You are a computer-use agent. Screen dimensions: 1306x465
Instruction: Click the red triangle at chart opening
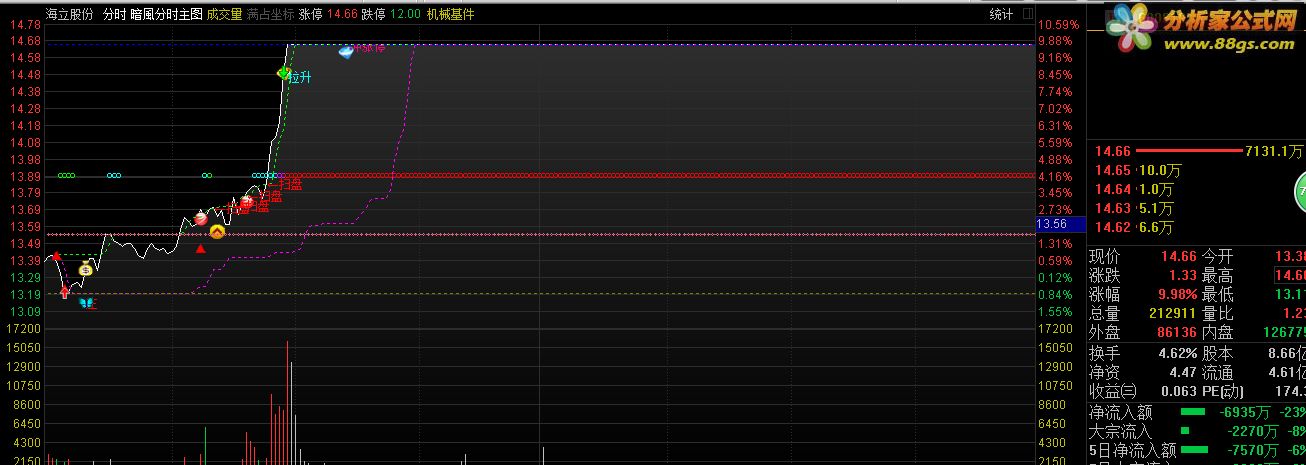[57, 256]
